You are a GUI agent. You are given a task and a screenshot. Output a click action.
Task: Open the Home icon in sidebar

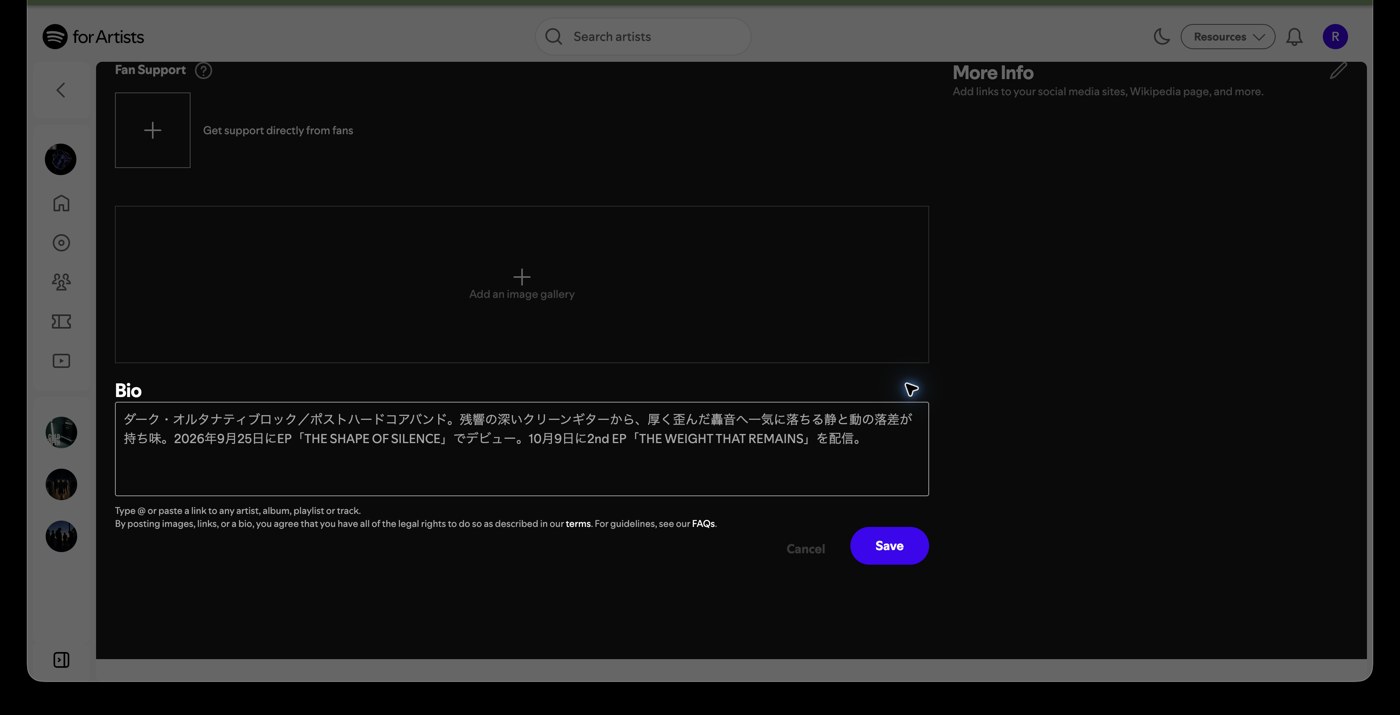pos(61,203)
